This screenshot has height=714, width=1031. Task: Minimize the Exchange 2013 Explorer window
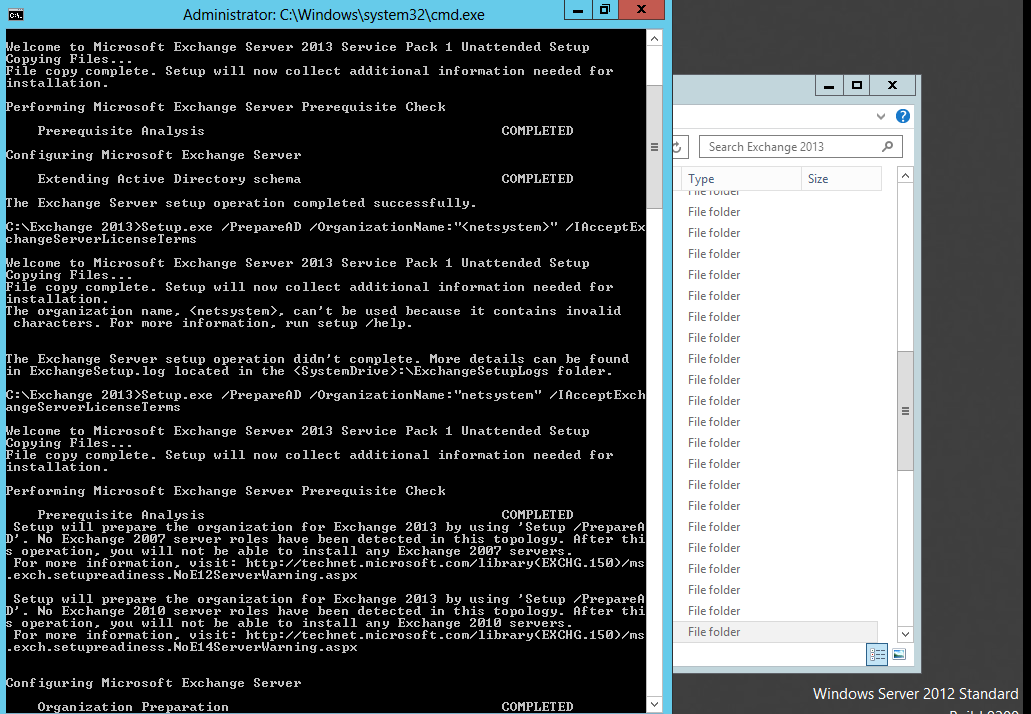[829, 85]
